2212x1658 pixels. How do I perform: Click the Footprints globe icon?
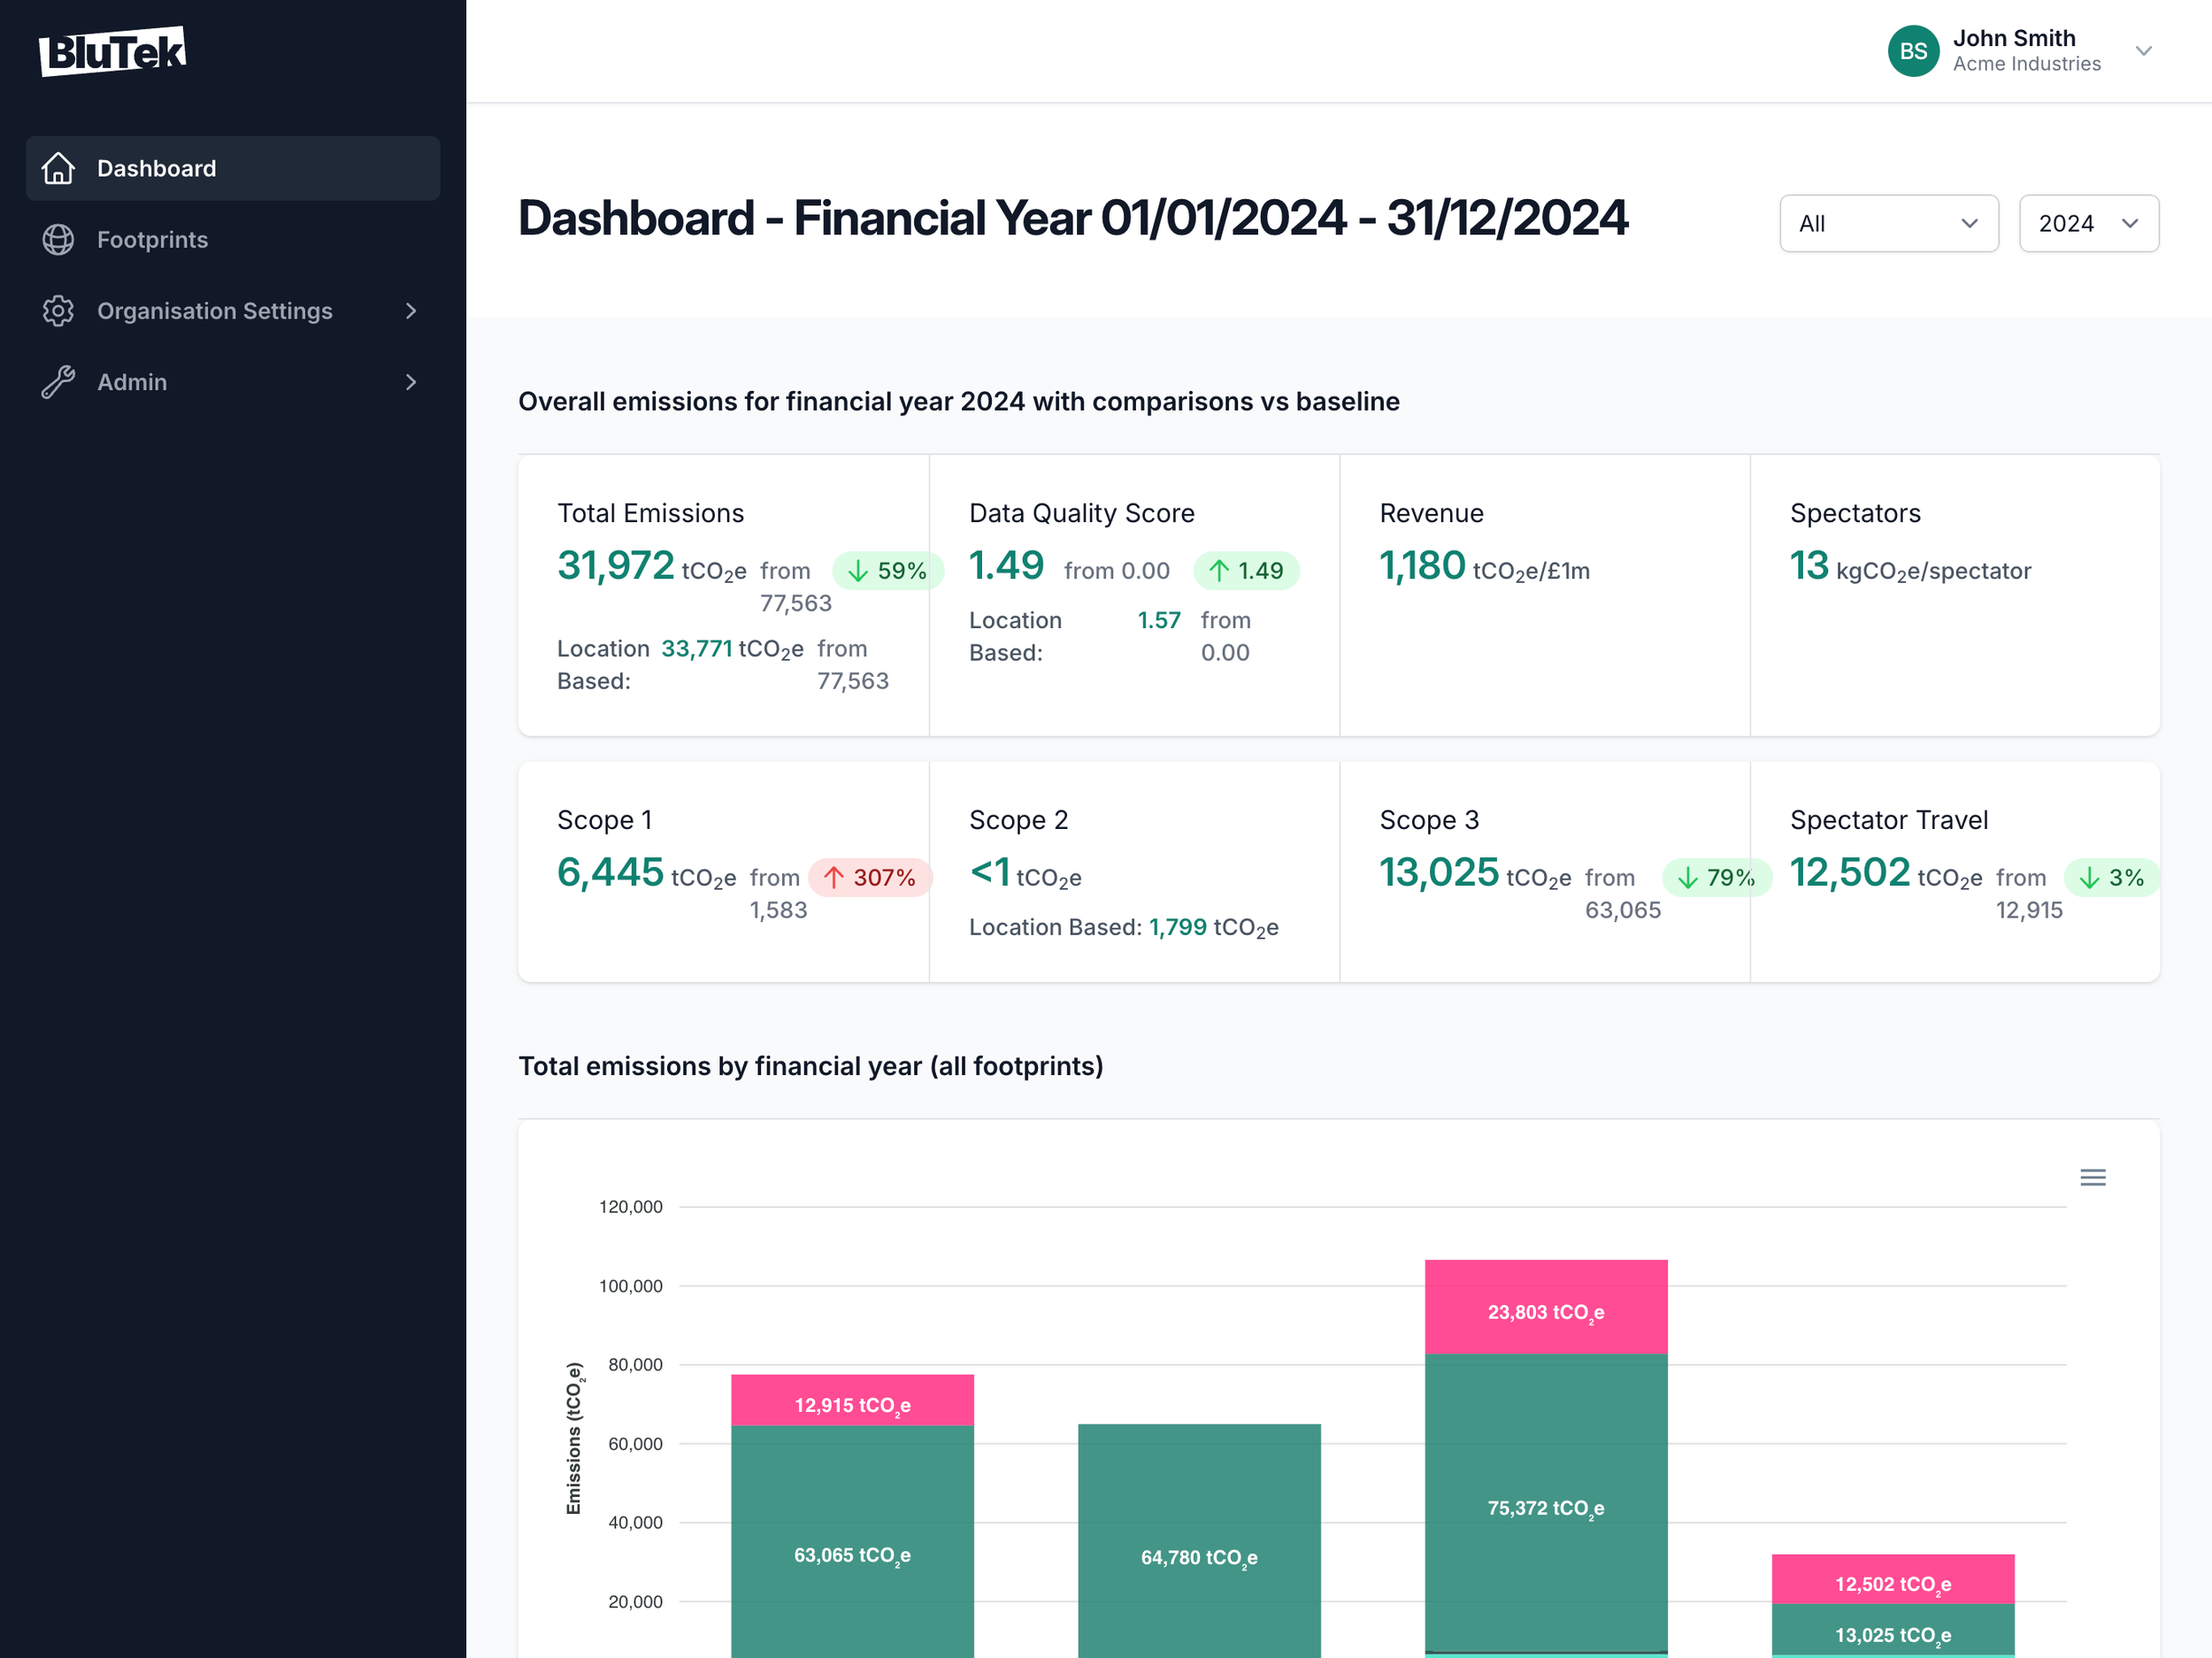click(58, 240)
